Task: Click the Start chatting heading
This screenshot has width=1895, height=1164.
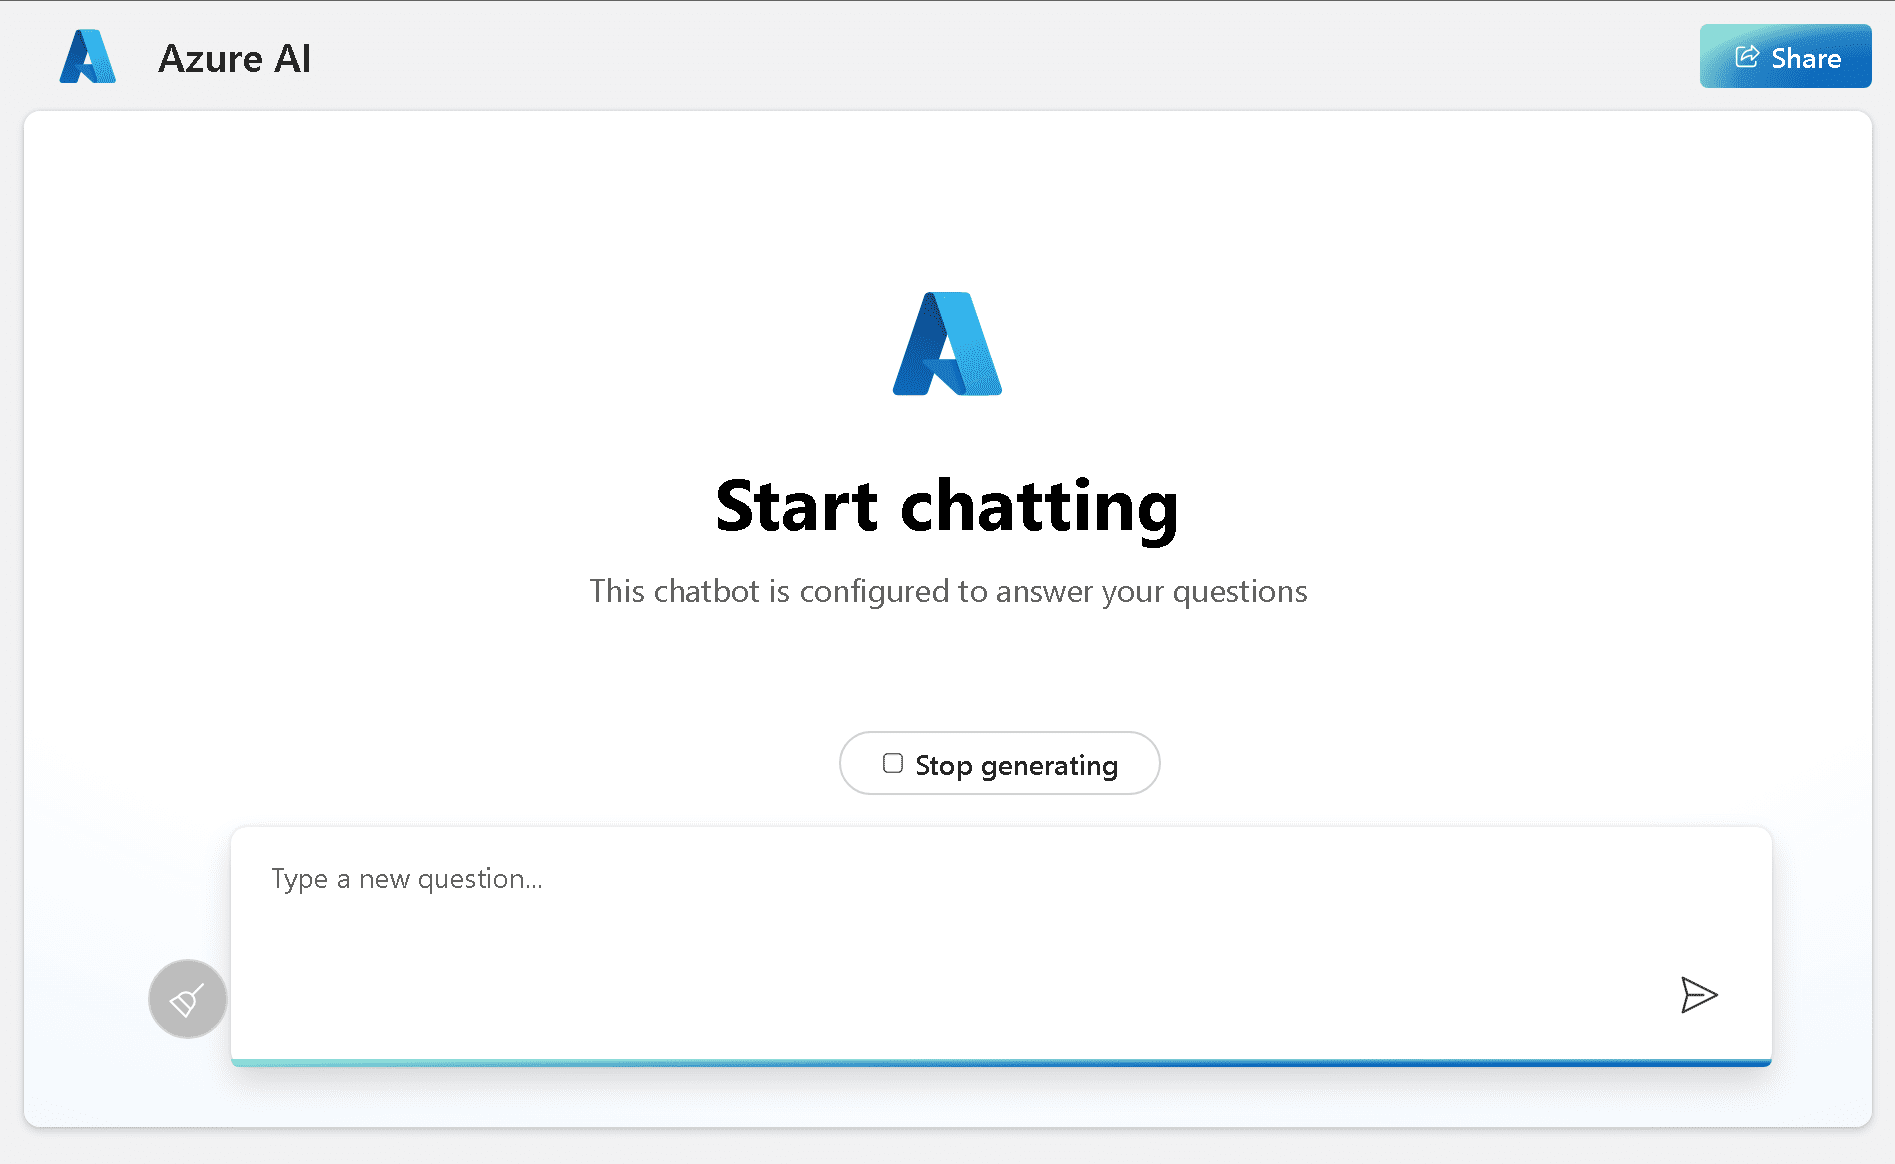Action: coord(946,508)
